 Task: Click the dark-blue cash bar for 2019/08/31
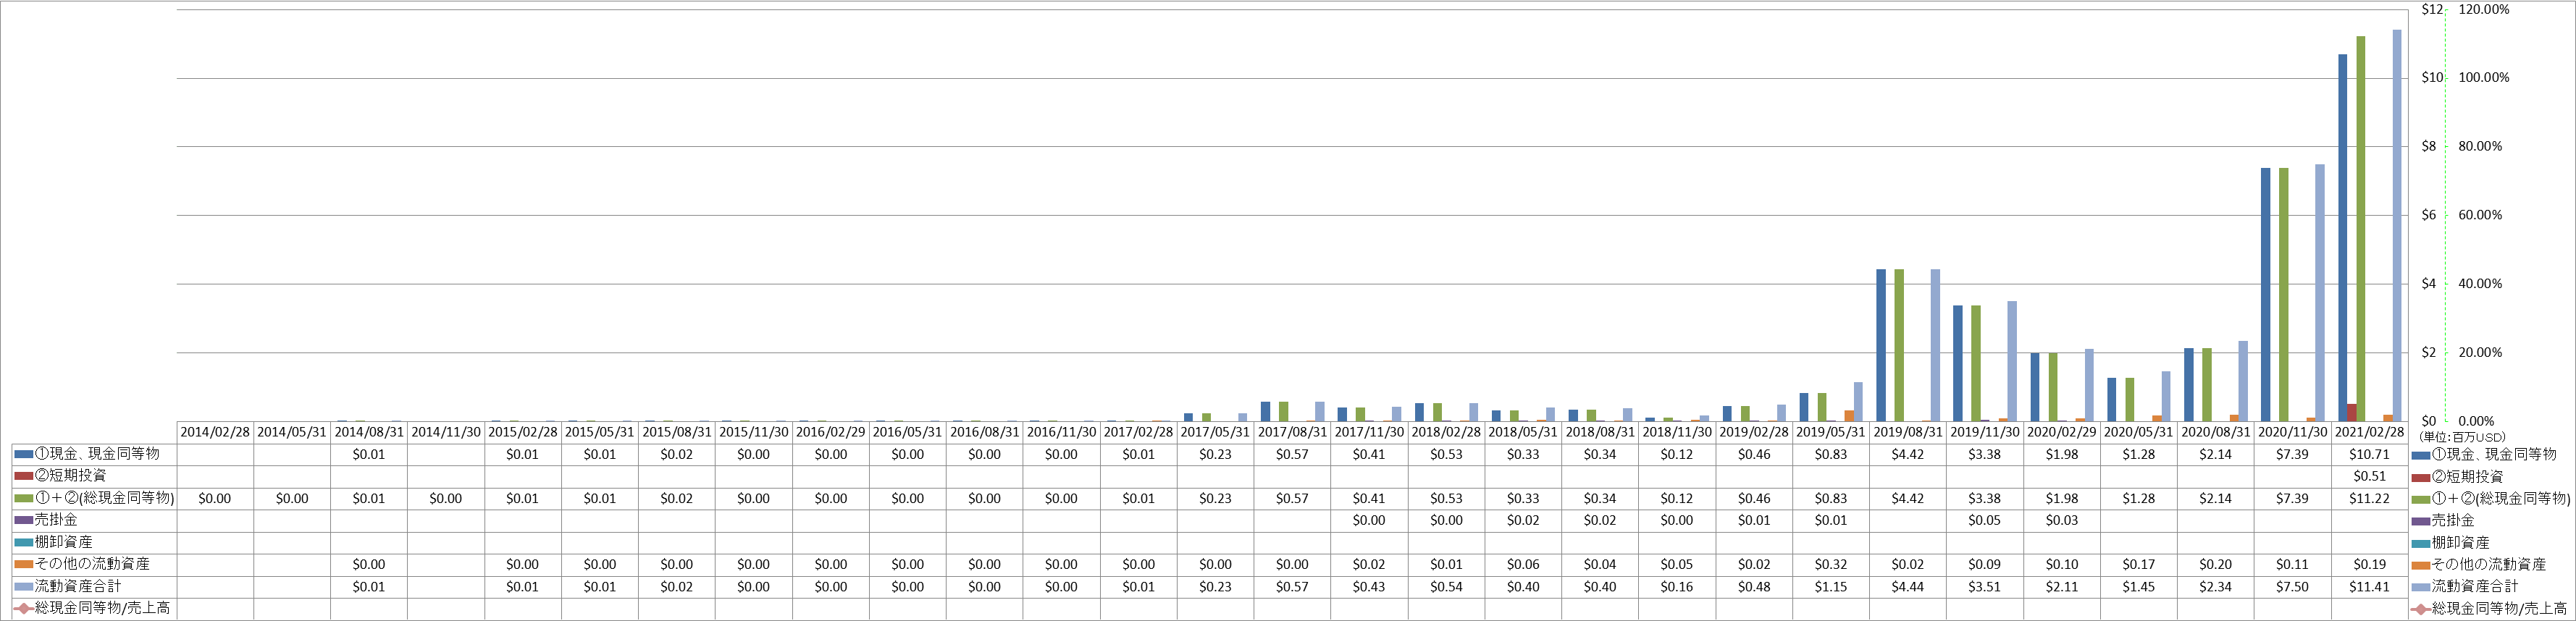pyautogui.click(x=1881, y=345)
